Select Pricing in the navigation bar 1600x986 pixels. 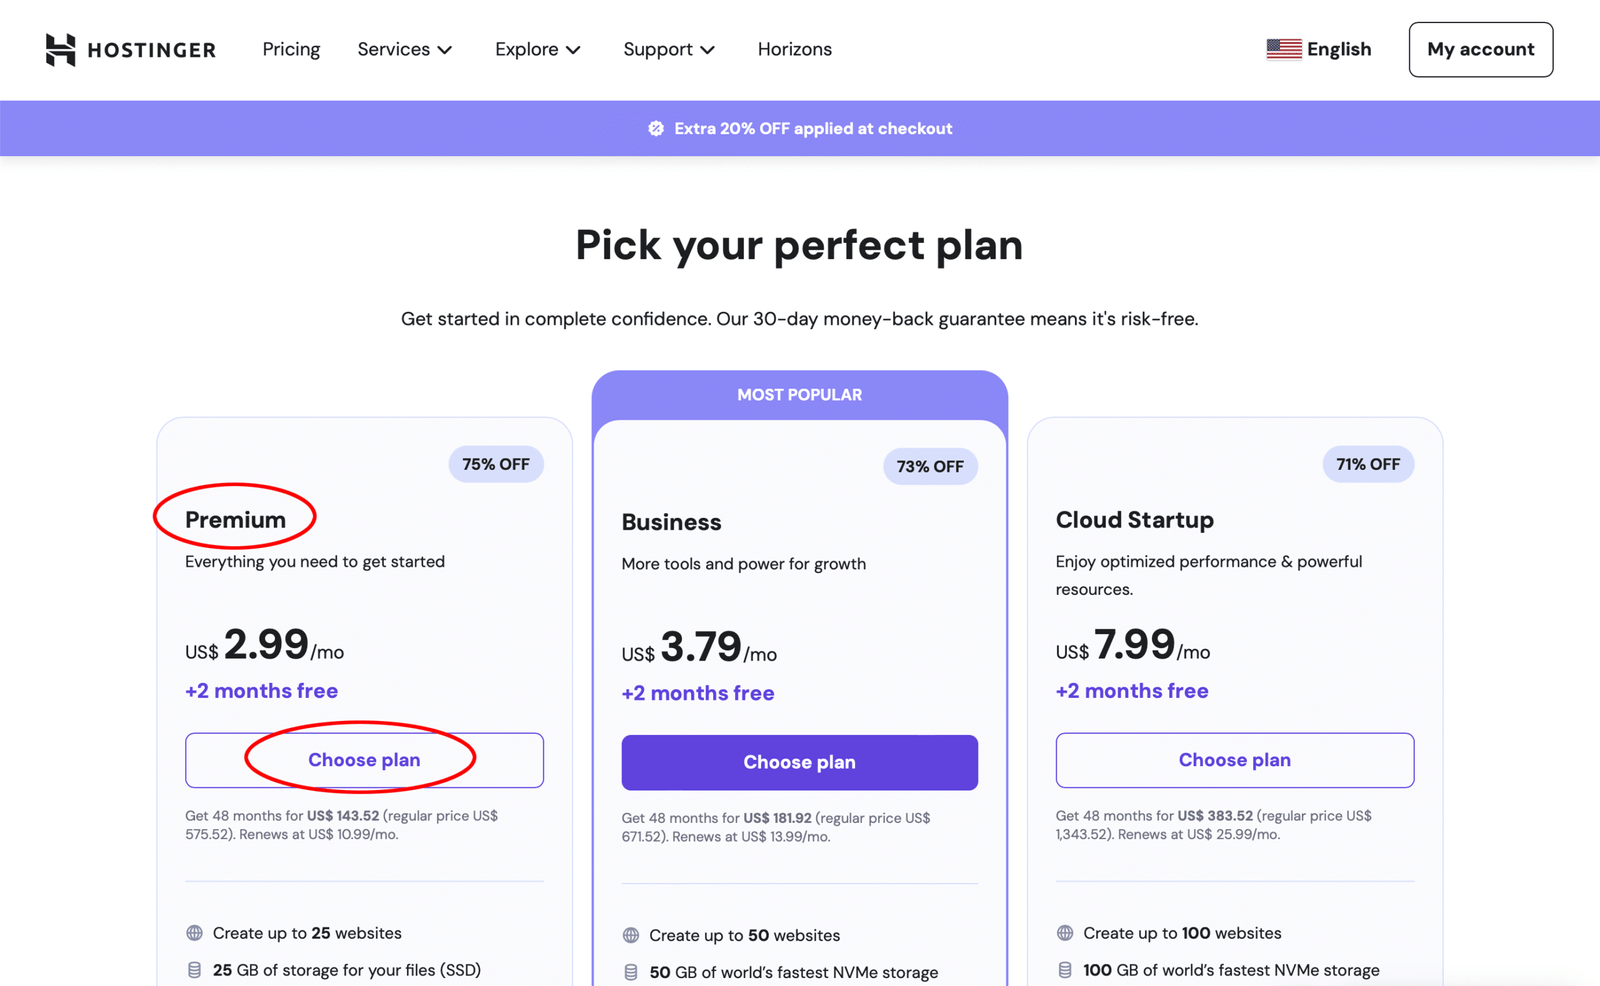291,49
